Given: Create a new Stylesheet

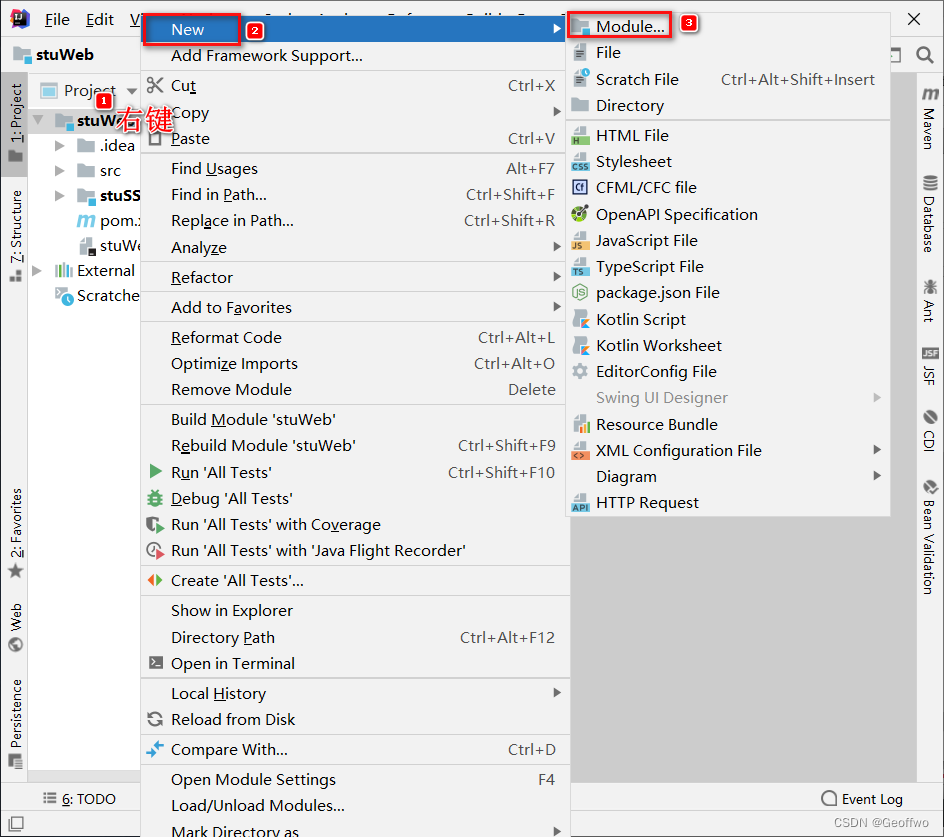Looking at the screenshot, I should 728,162.
